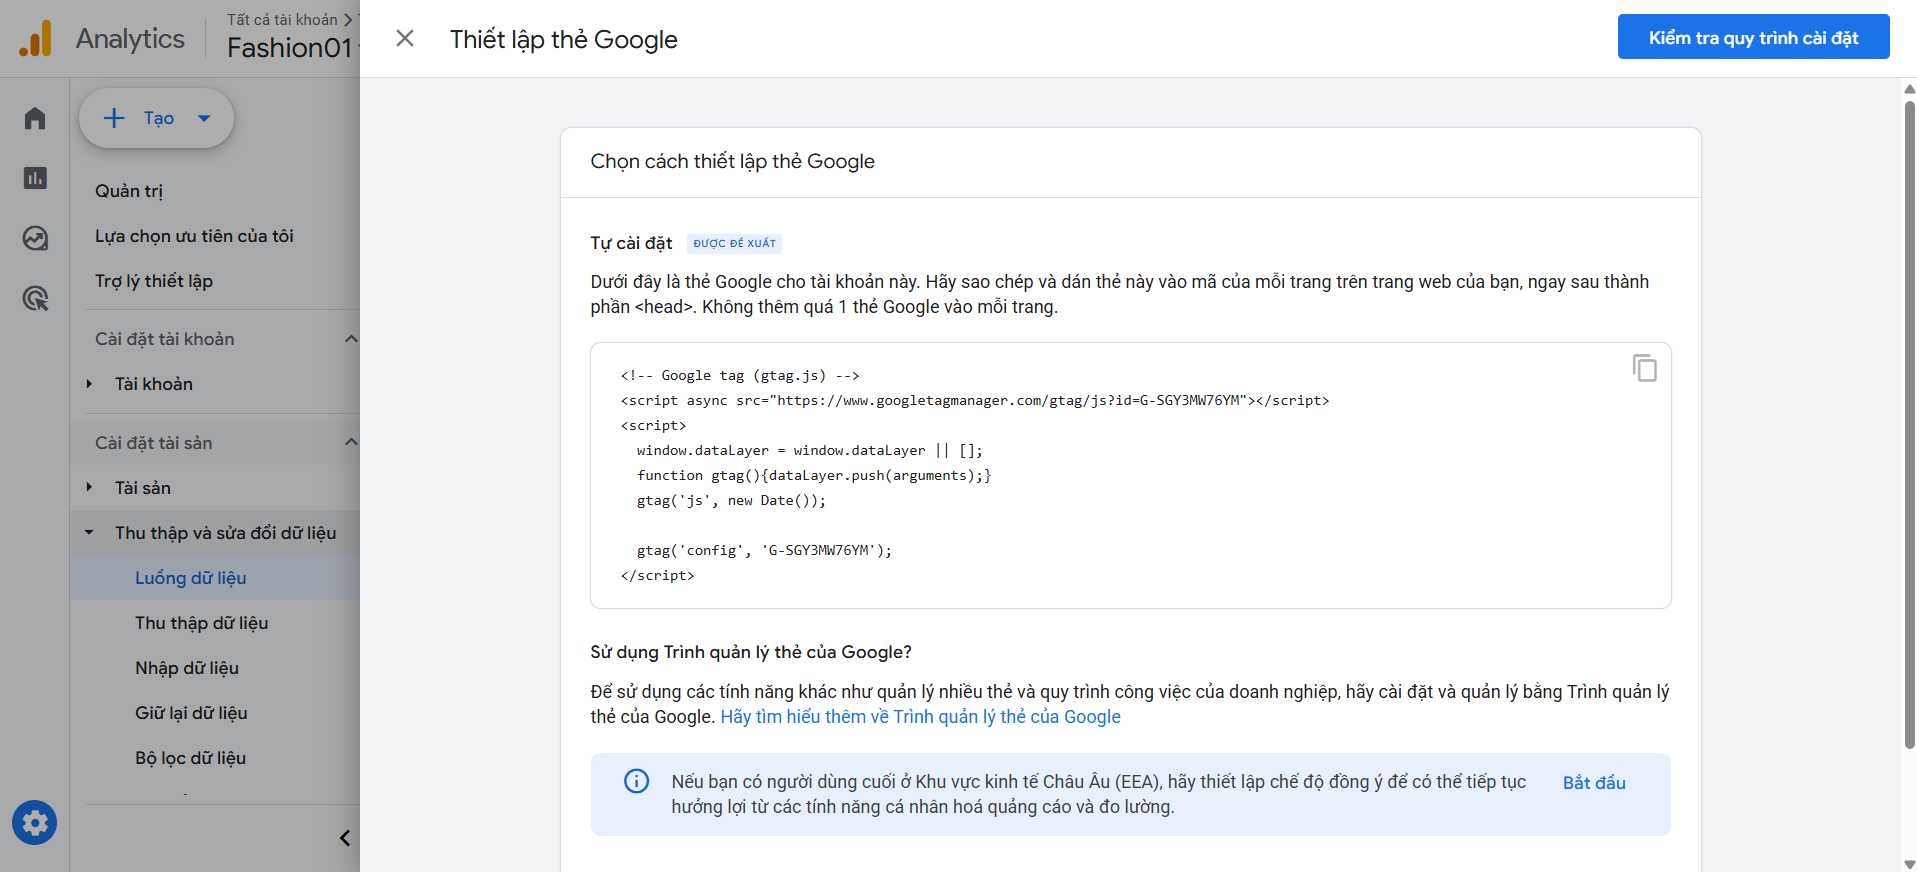The width and height of the screenshot is (1917, 872).
Task: Close the Thiết lập thẻ Google panel
Action: (x=405, y=38)
